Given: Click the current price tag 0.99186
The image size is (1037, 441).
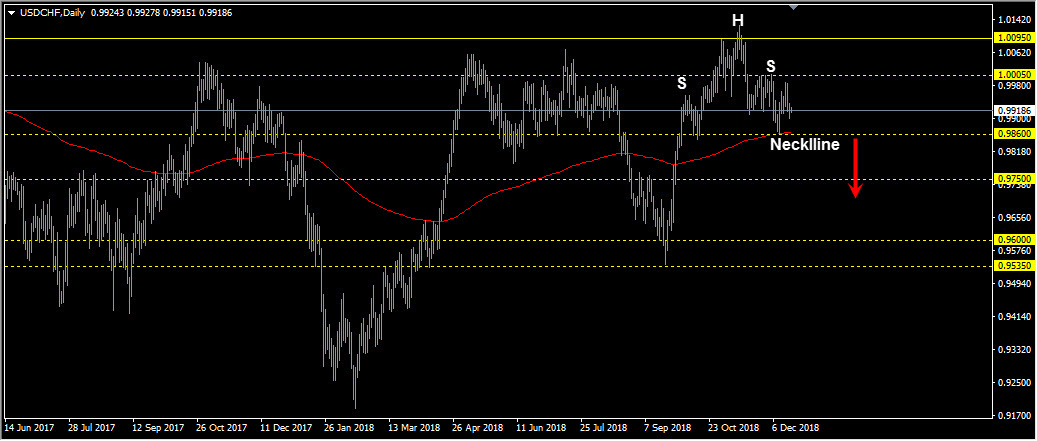Looking at the screenshot, I should (1013, 110).
